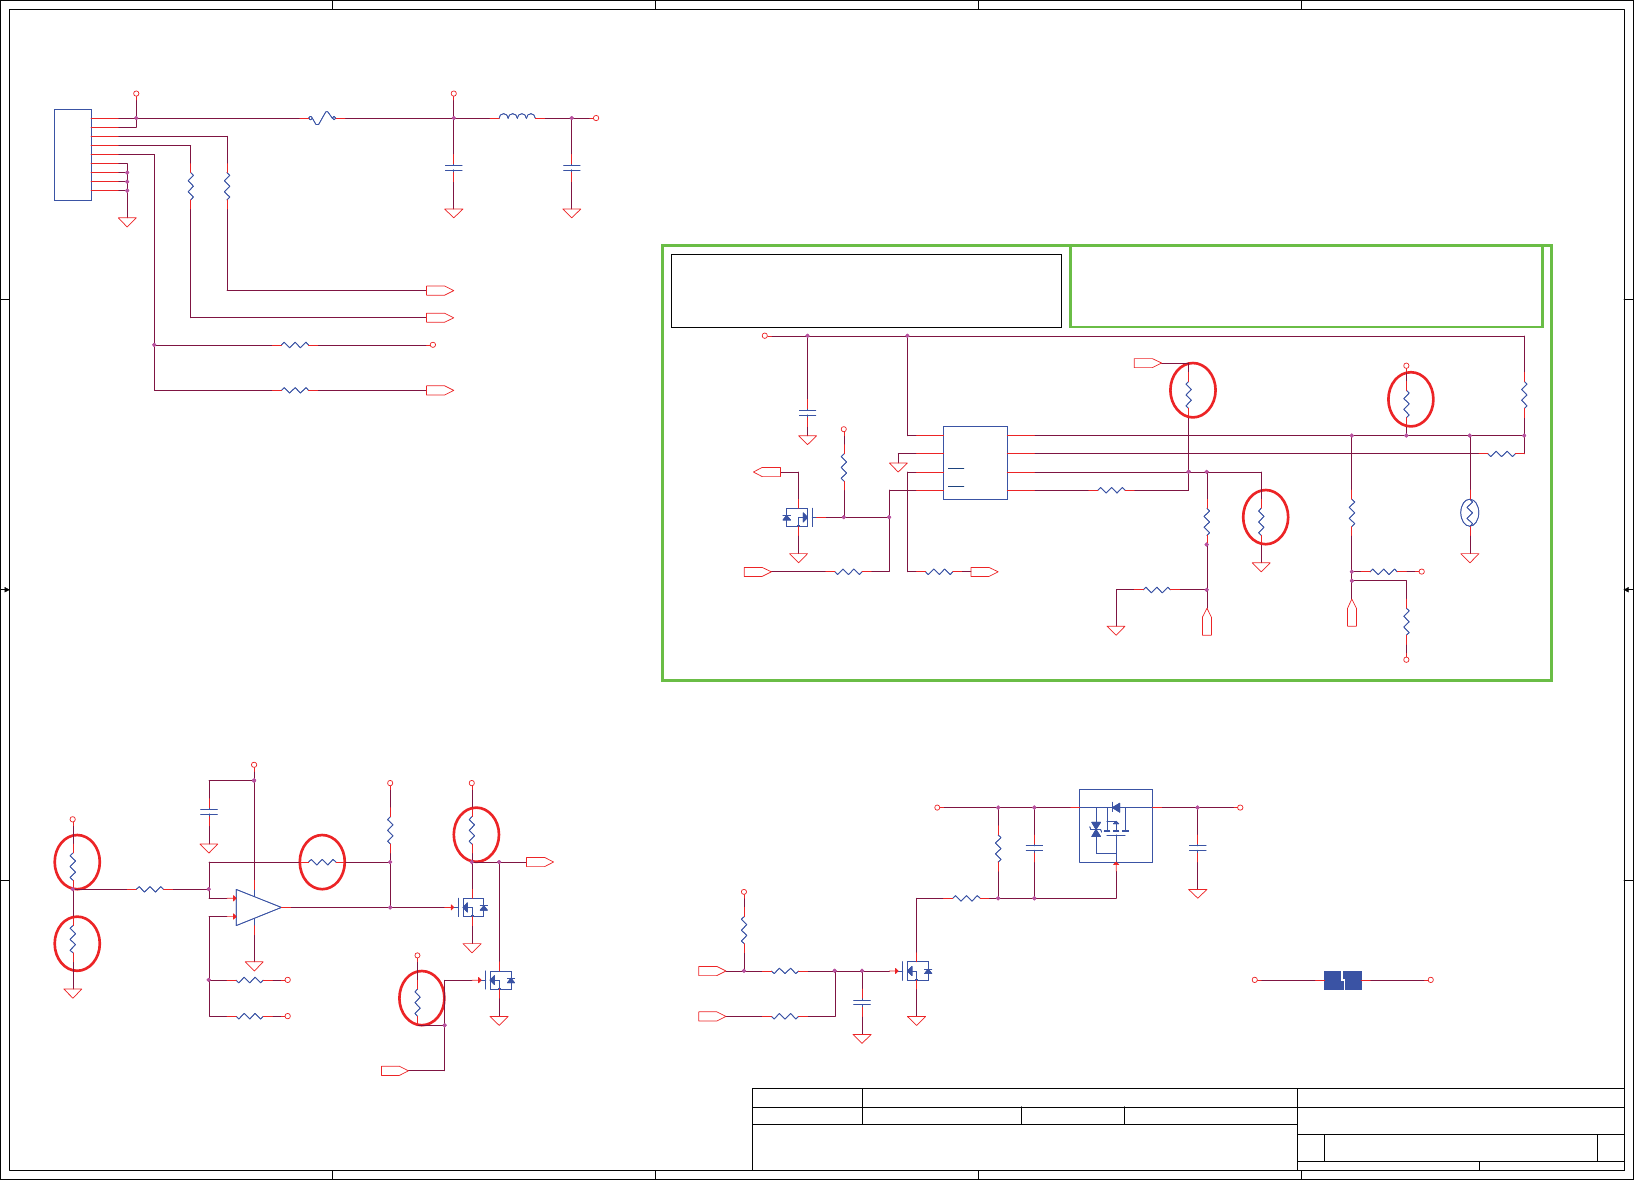Click the multi-pin connector block
1634x1180 pixels.
coord(73,155)
